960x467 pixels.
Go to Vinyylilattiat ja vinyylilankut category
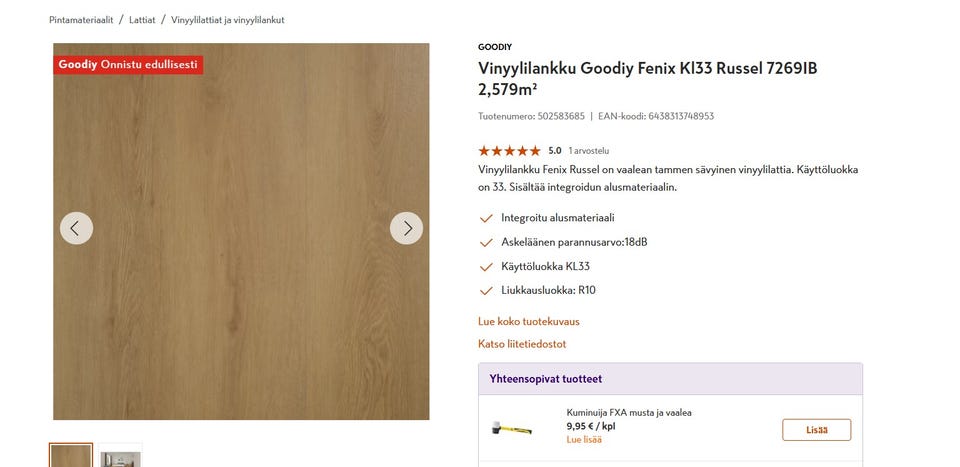tap(227, 20)
